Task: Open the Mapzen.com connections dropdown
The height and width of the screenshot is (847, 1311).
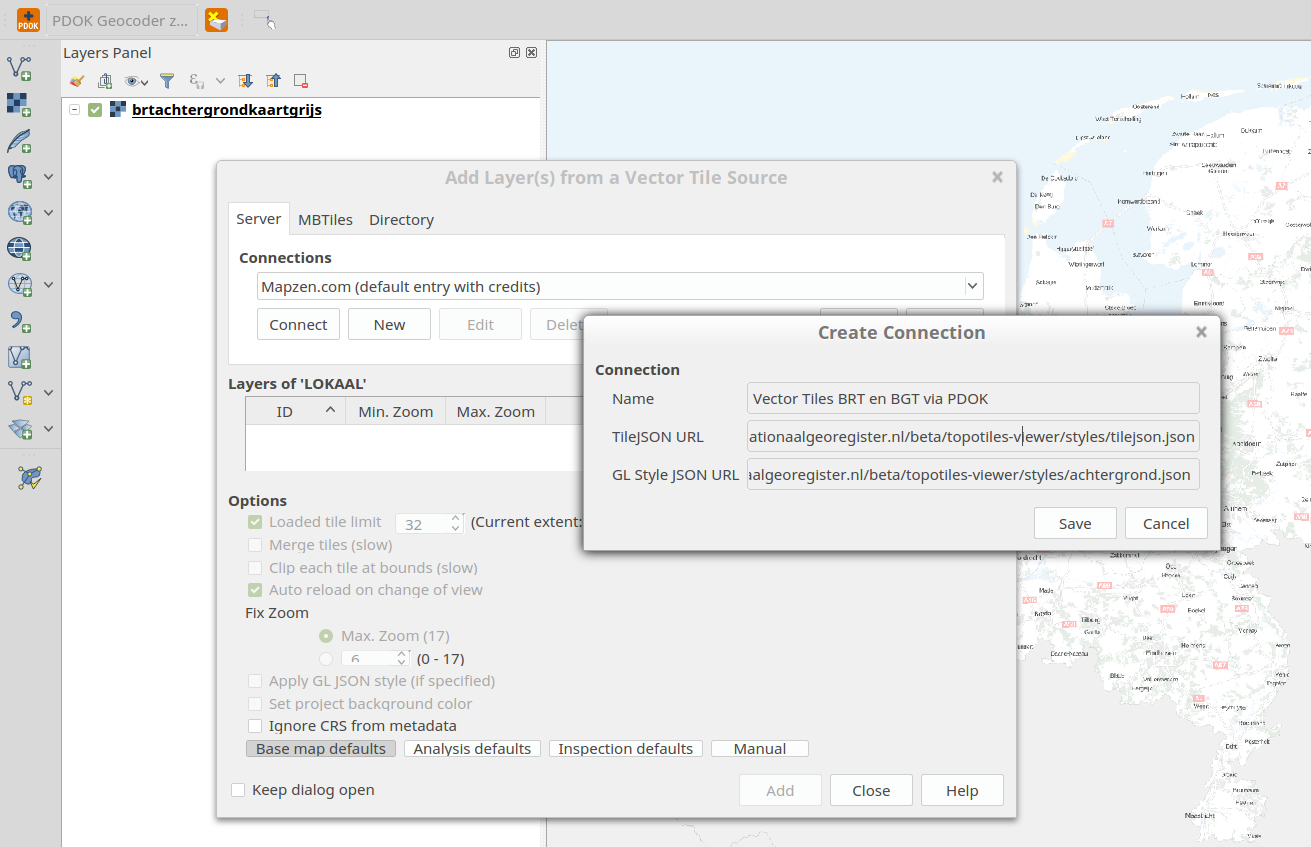Action: tap(620, 287)
